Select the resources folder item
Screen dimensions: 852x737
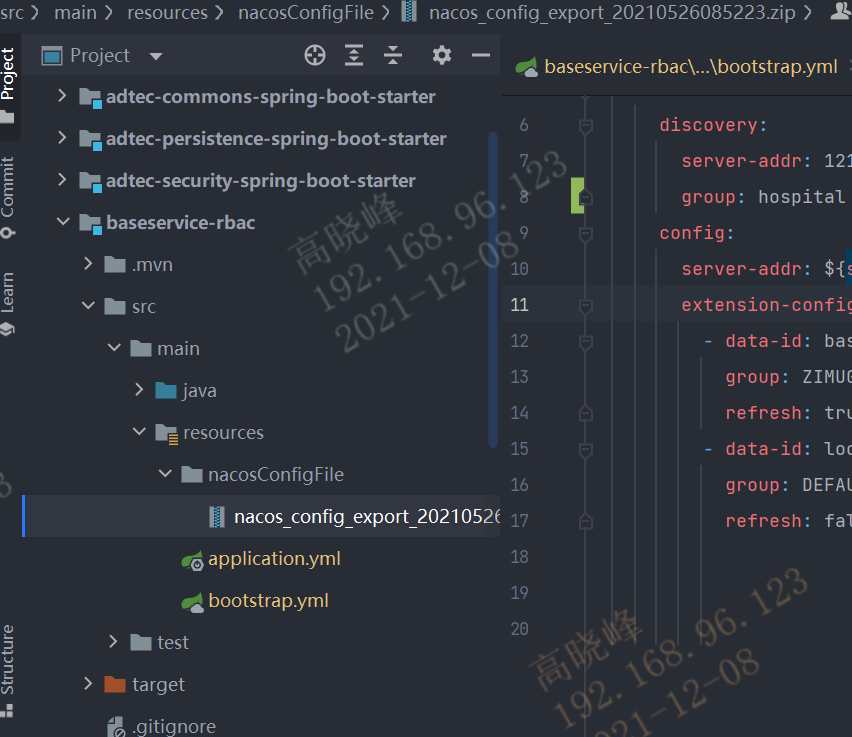tap(223, 433)
